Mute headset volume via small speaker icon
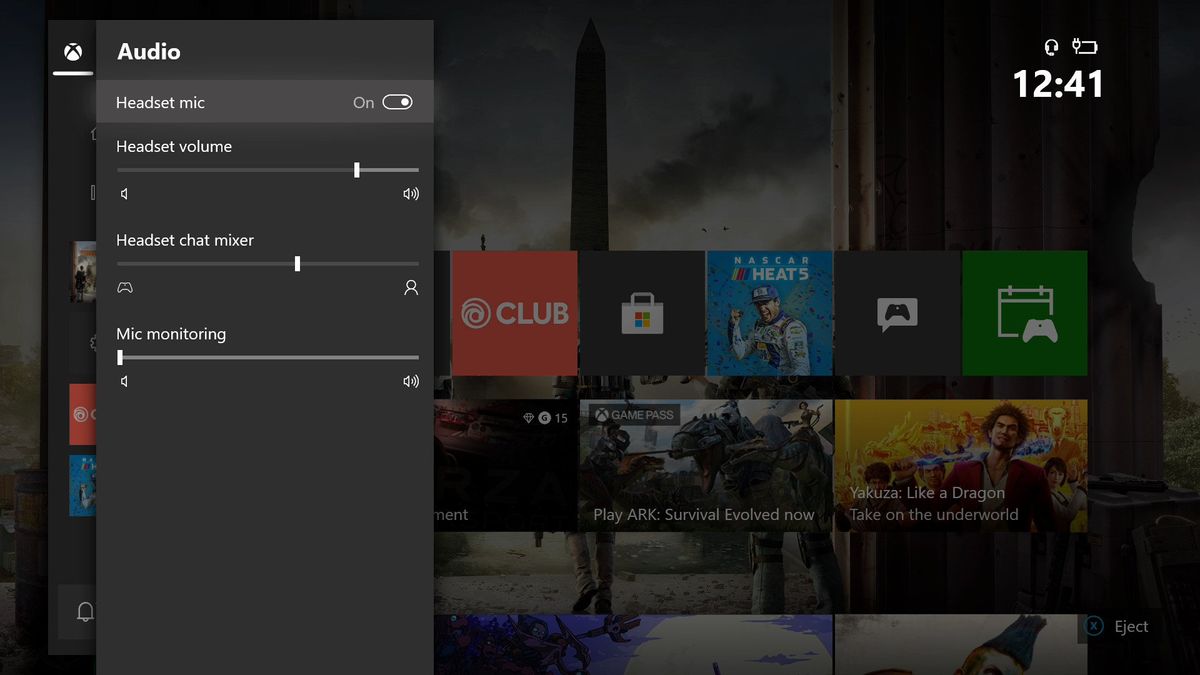Screen dimensions: 1200x675 coord(124,194)
